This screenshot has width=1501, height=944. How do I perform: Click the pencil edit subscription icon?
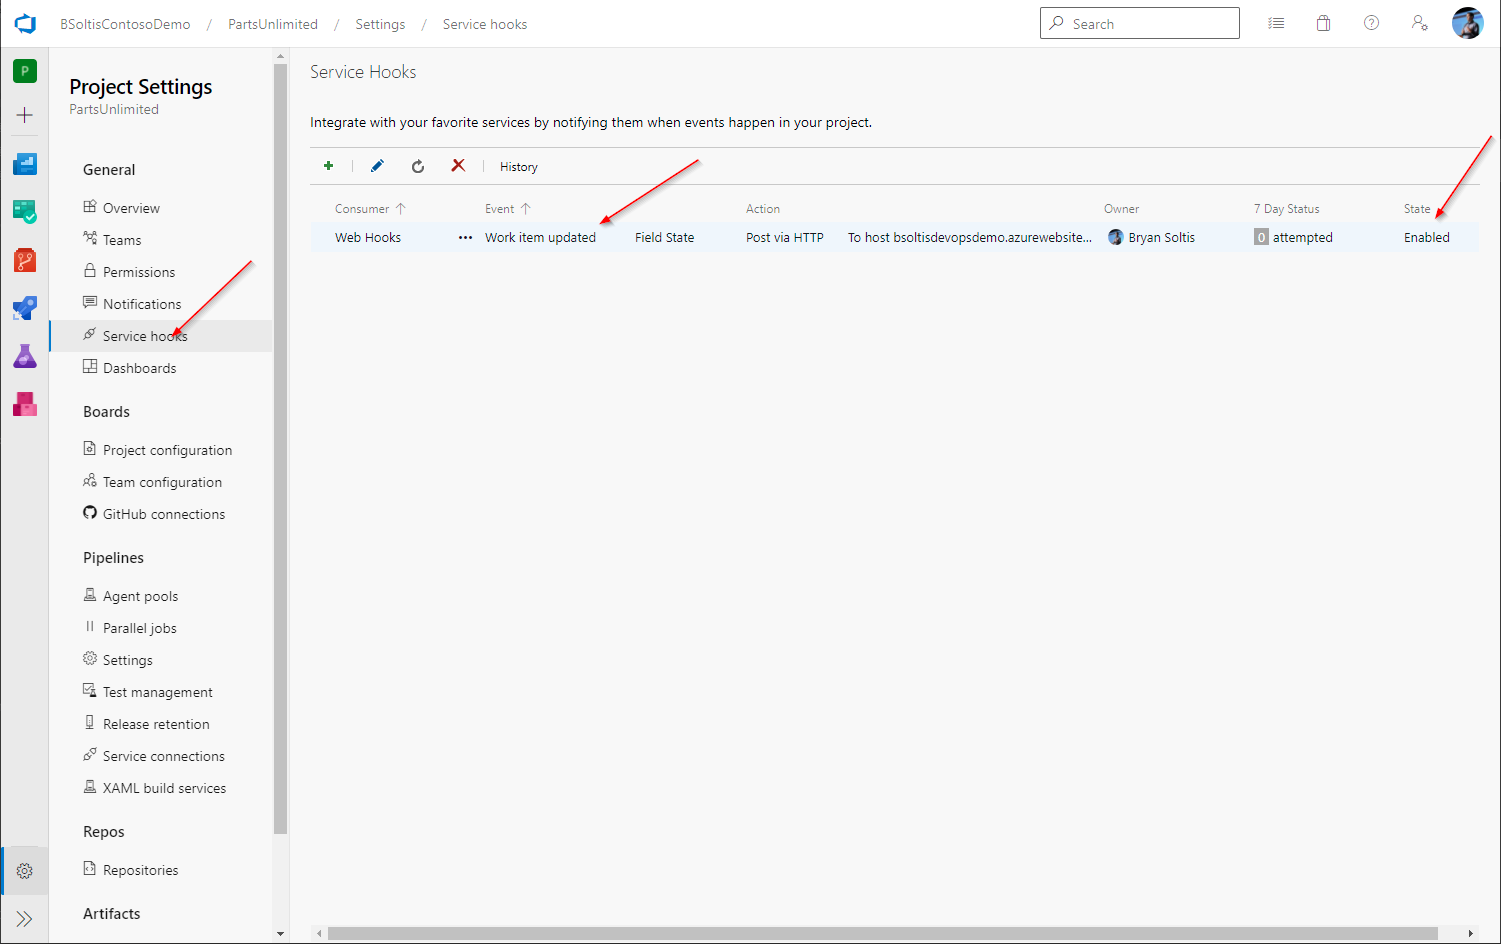pyautogui.click(x=377, y=166)
